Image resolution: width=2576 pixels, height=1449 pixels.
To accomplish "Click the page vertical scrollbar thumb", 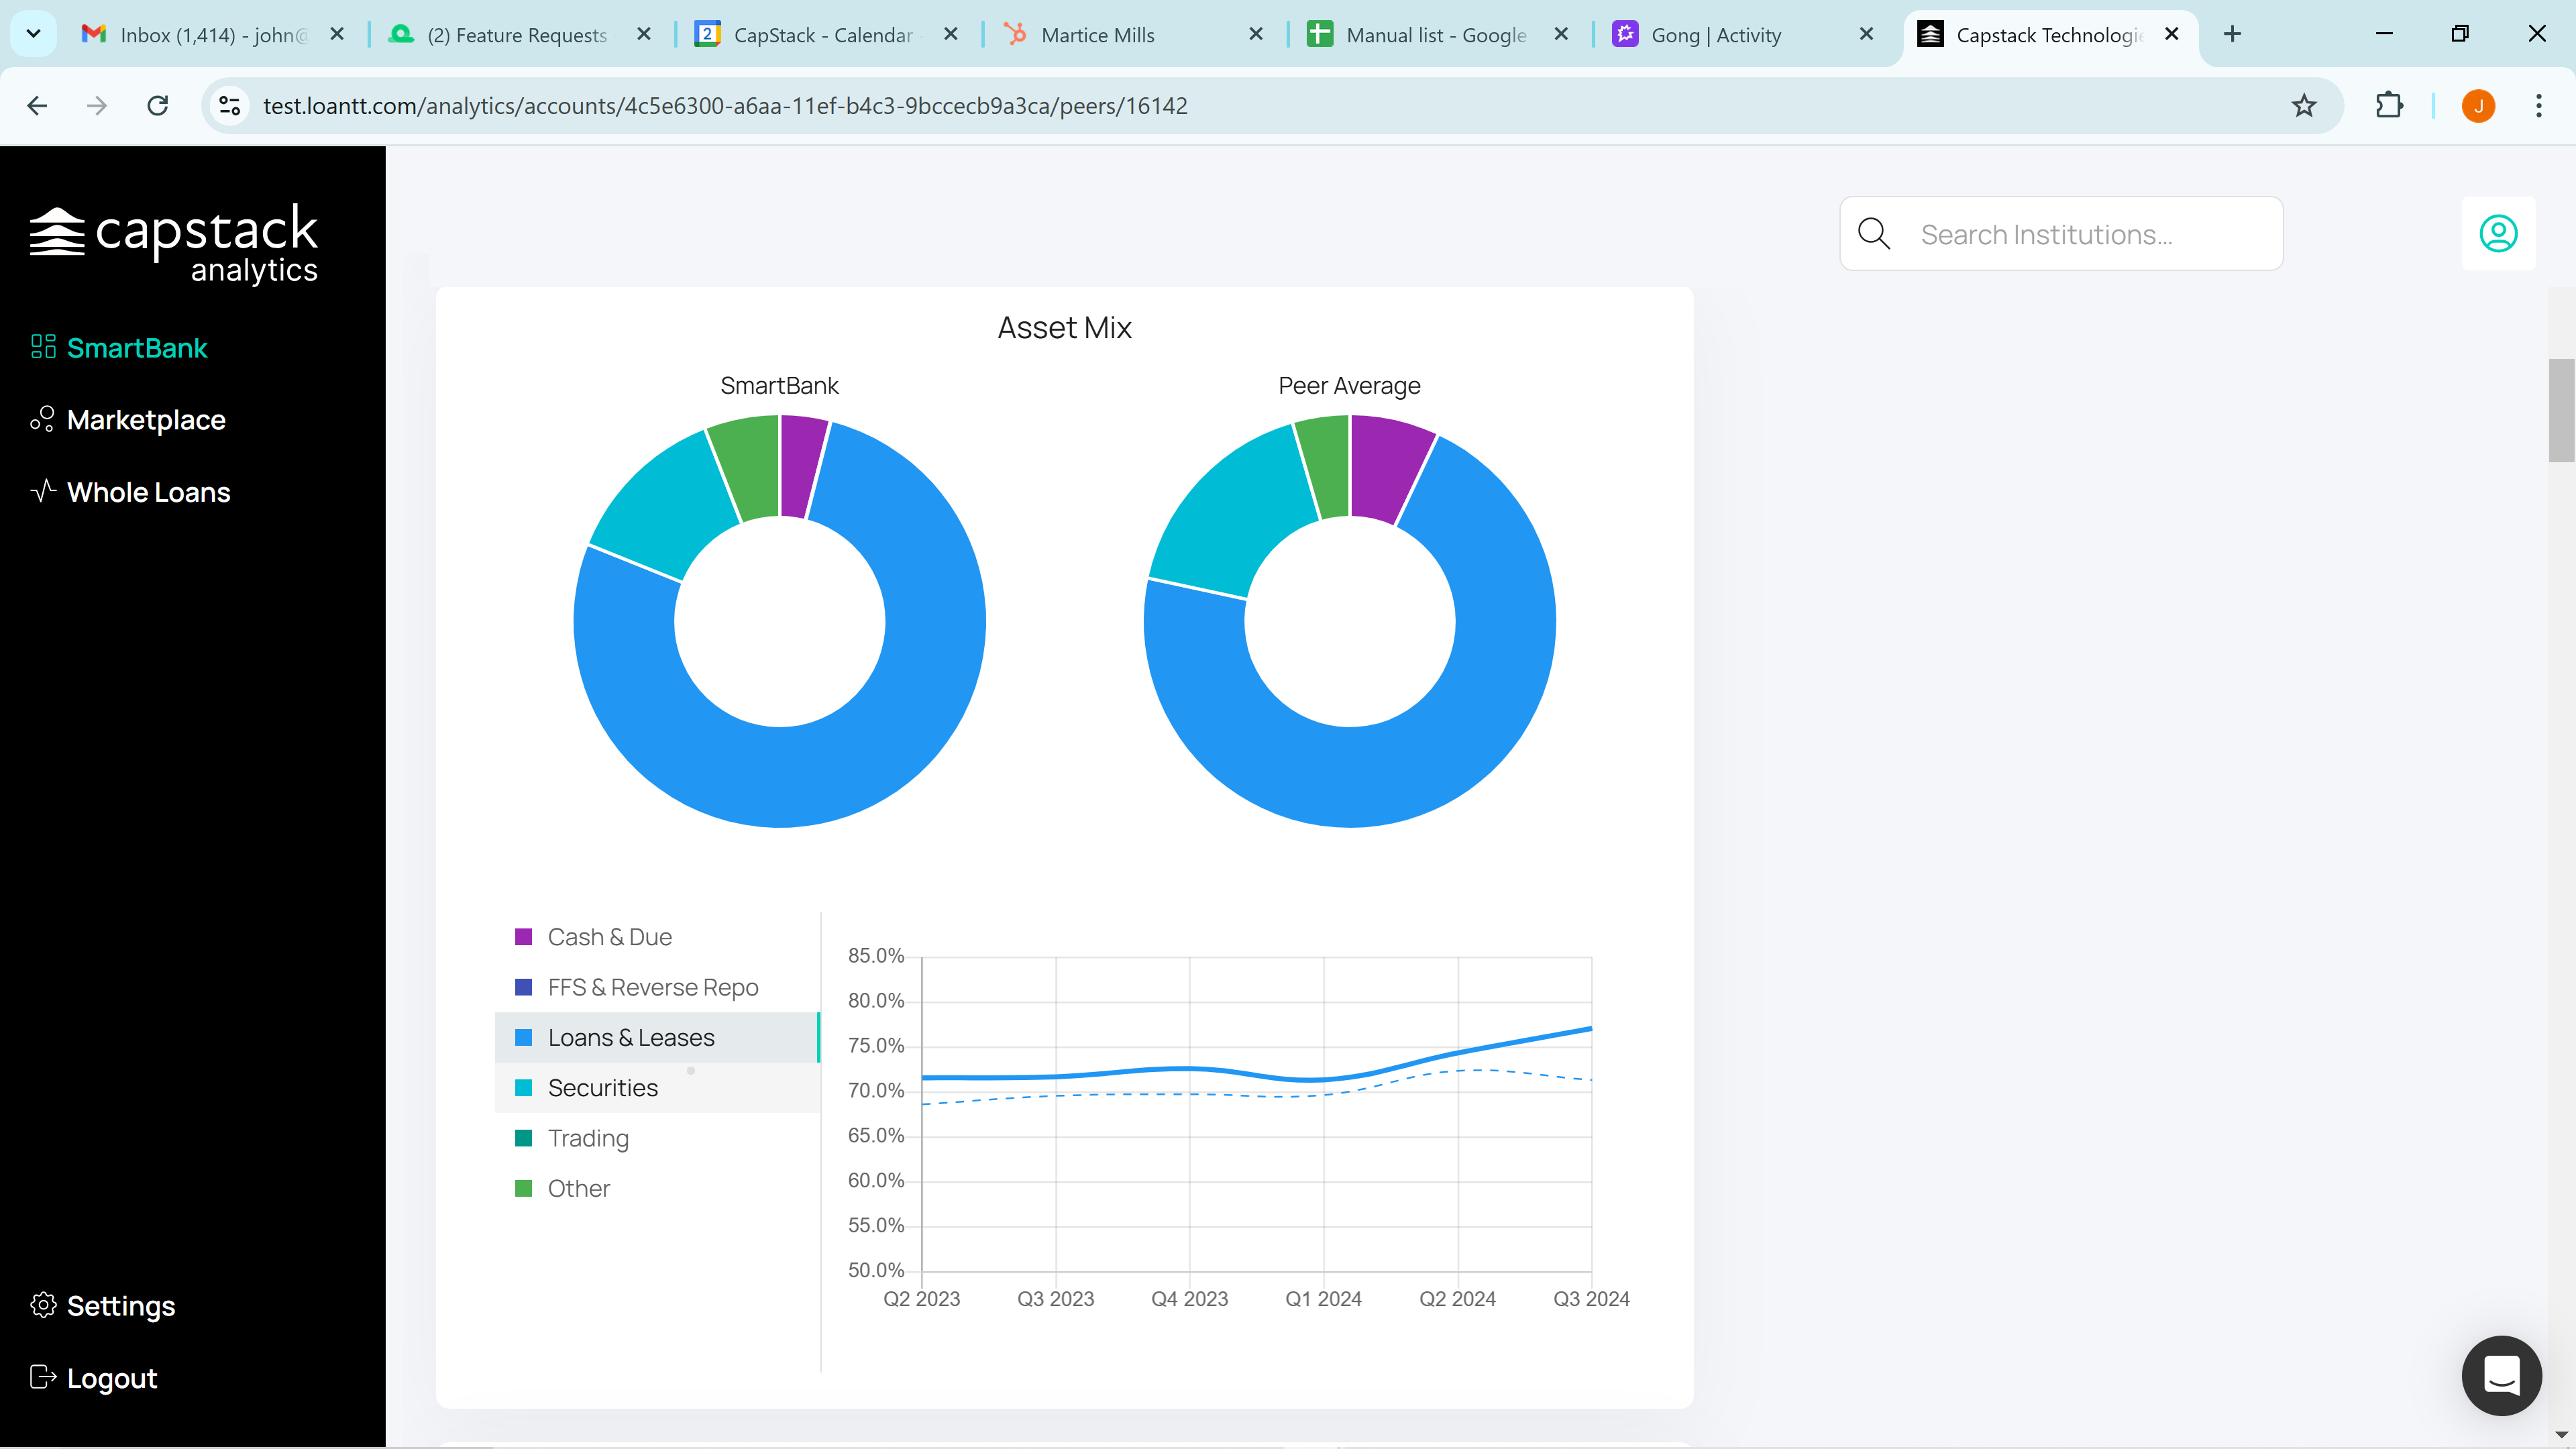I will point(2561,410).
